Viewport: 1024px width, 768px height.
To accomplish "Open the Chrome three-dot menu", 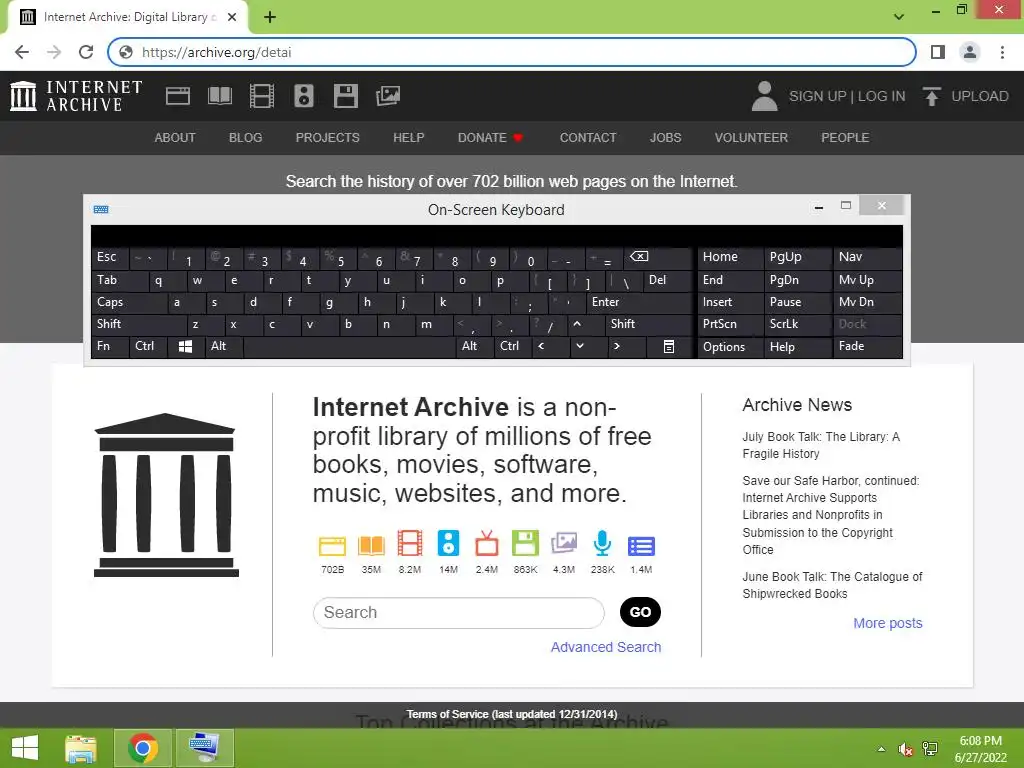I will pyautogui.click(x=1002, y=52).
